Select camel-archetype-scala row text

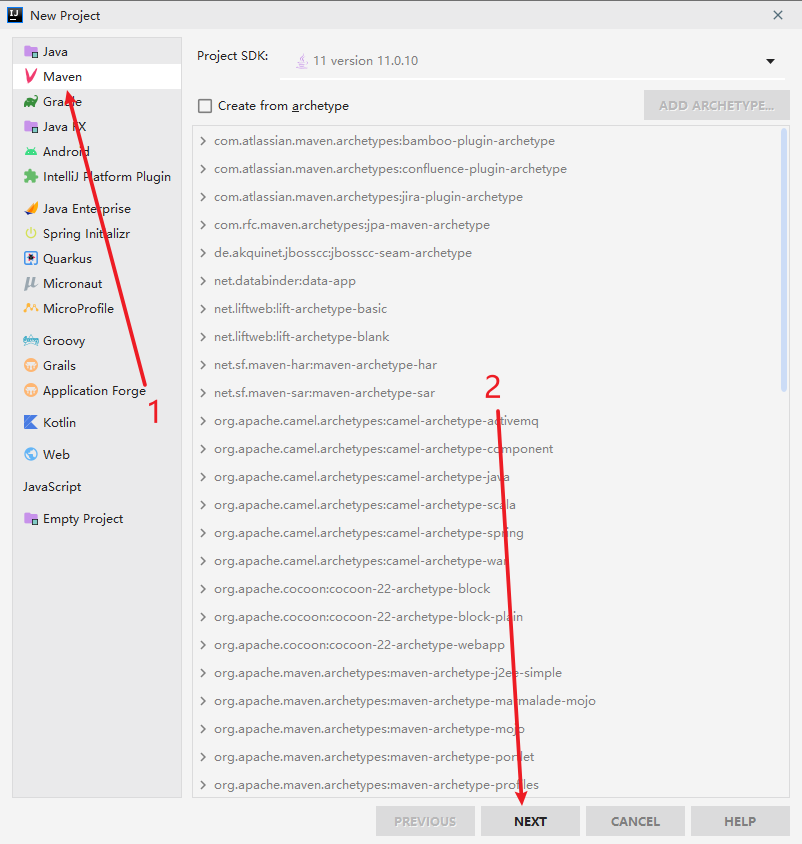tap(365, 505)
